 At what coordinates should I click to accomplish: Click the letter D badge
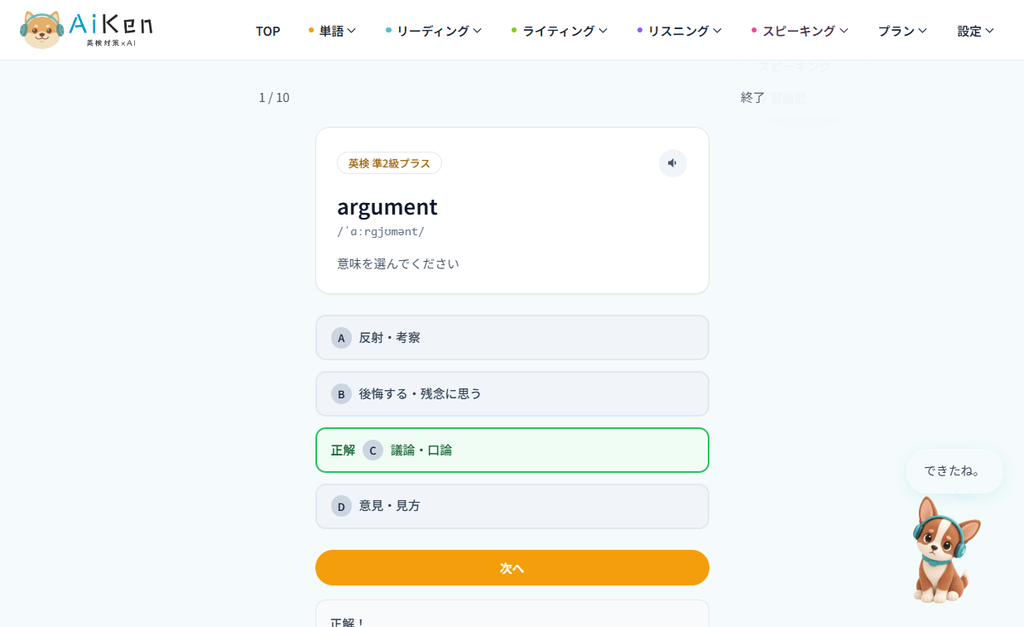(x=341, y=507)
